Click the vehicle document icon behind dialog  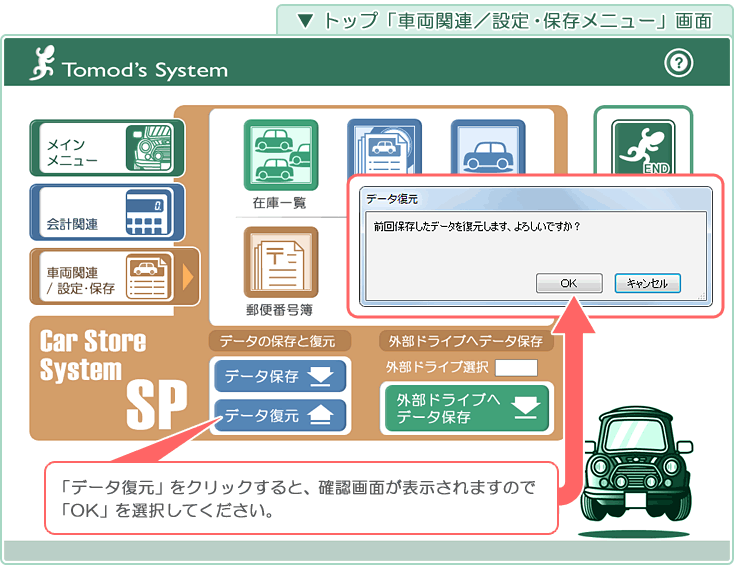tap(384, 147)
